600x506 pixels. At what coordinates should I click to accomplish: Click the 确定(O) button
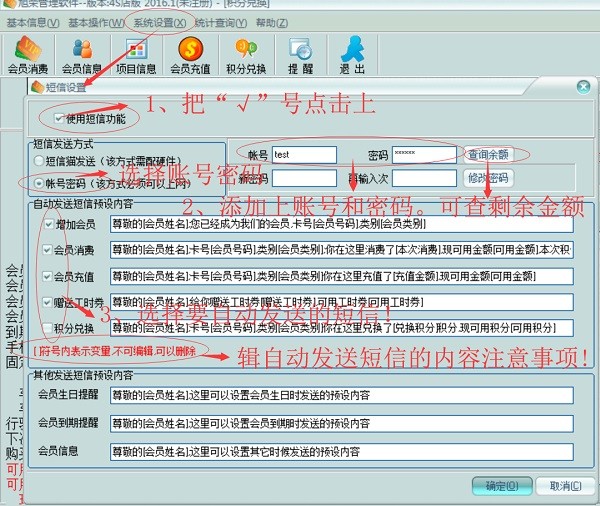[502, 486]
